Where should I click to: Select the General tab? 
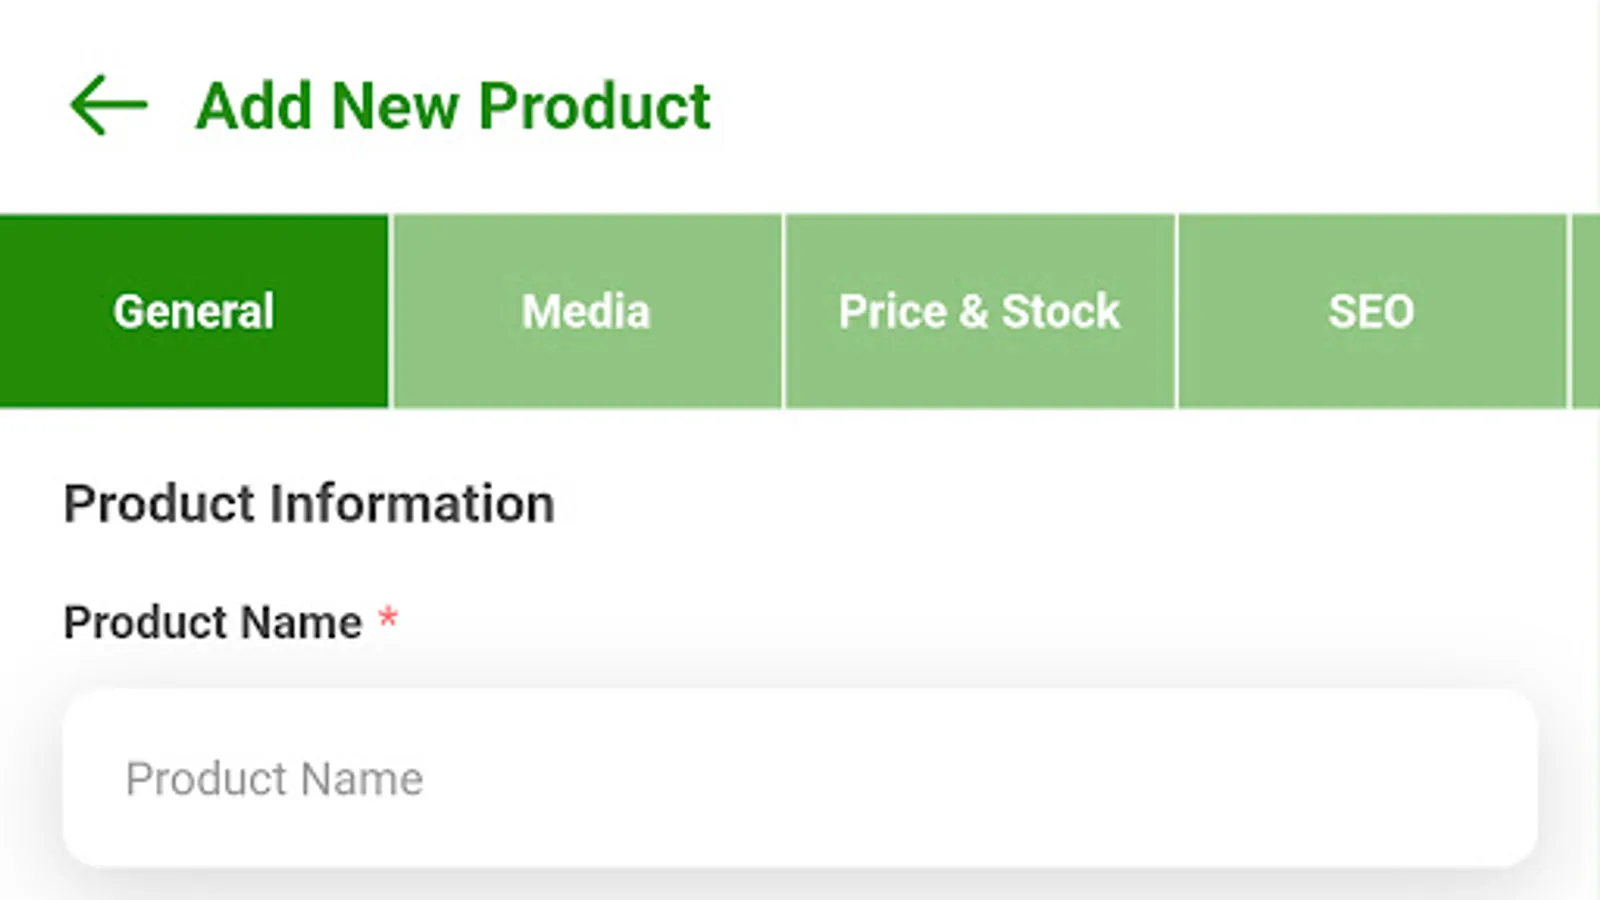(194, 311)
